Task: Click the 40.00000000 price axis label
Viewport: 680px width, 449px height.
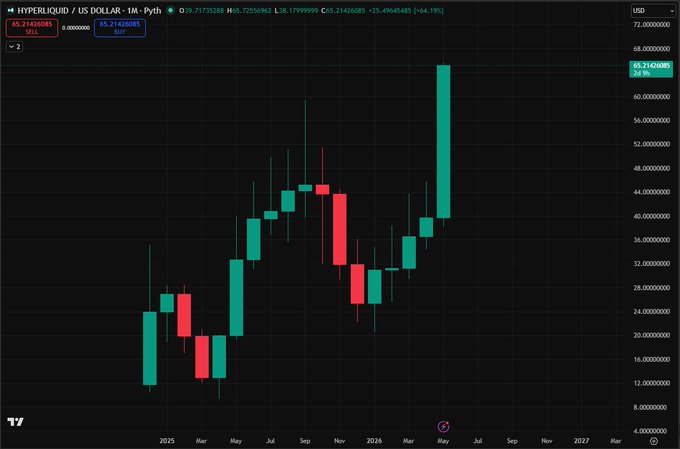Action: [x=651, y=216]
